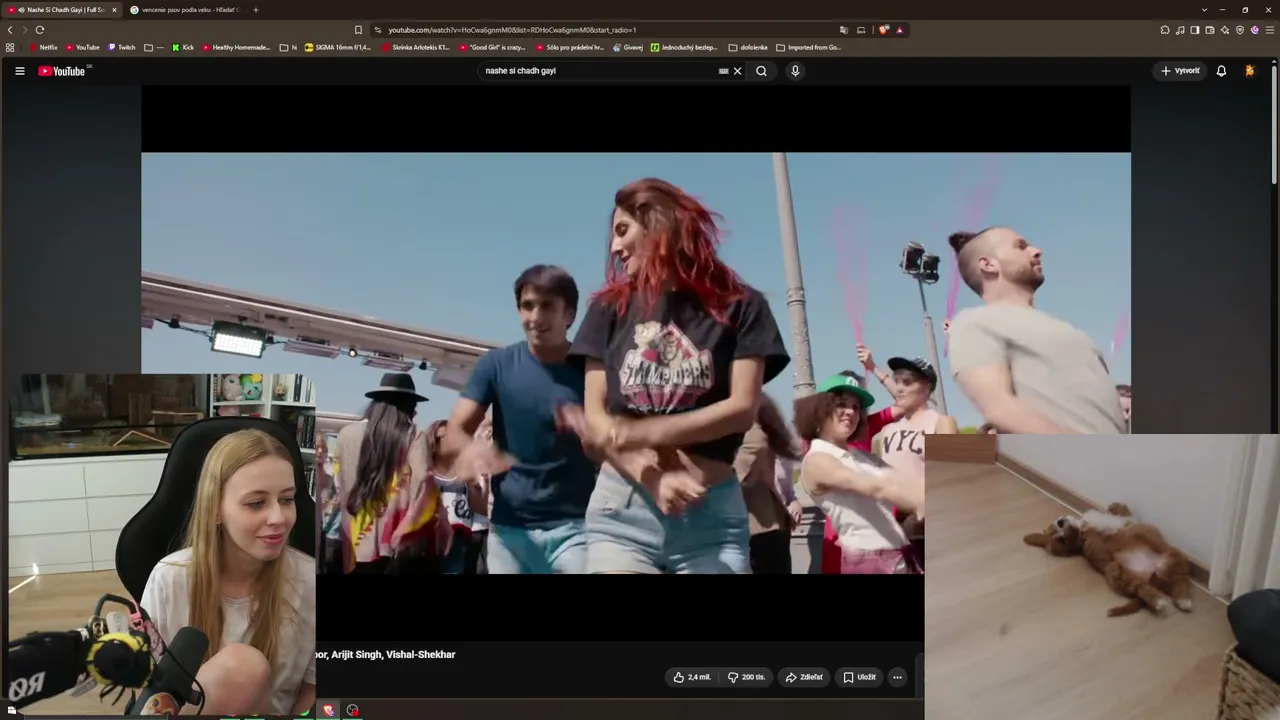
Task: Open the tab search dropdown chevron
Action: pyautogui.click(x=1204, y=10)
